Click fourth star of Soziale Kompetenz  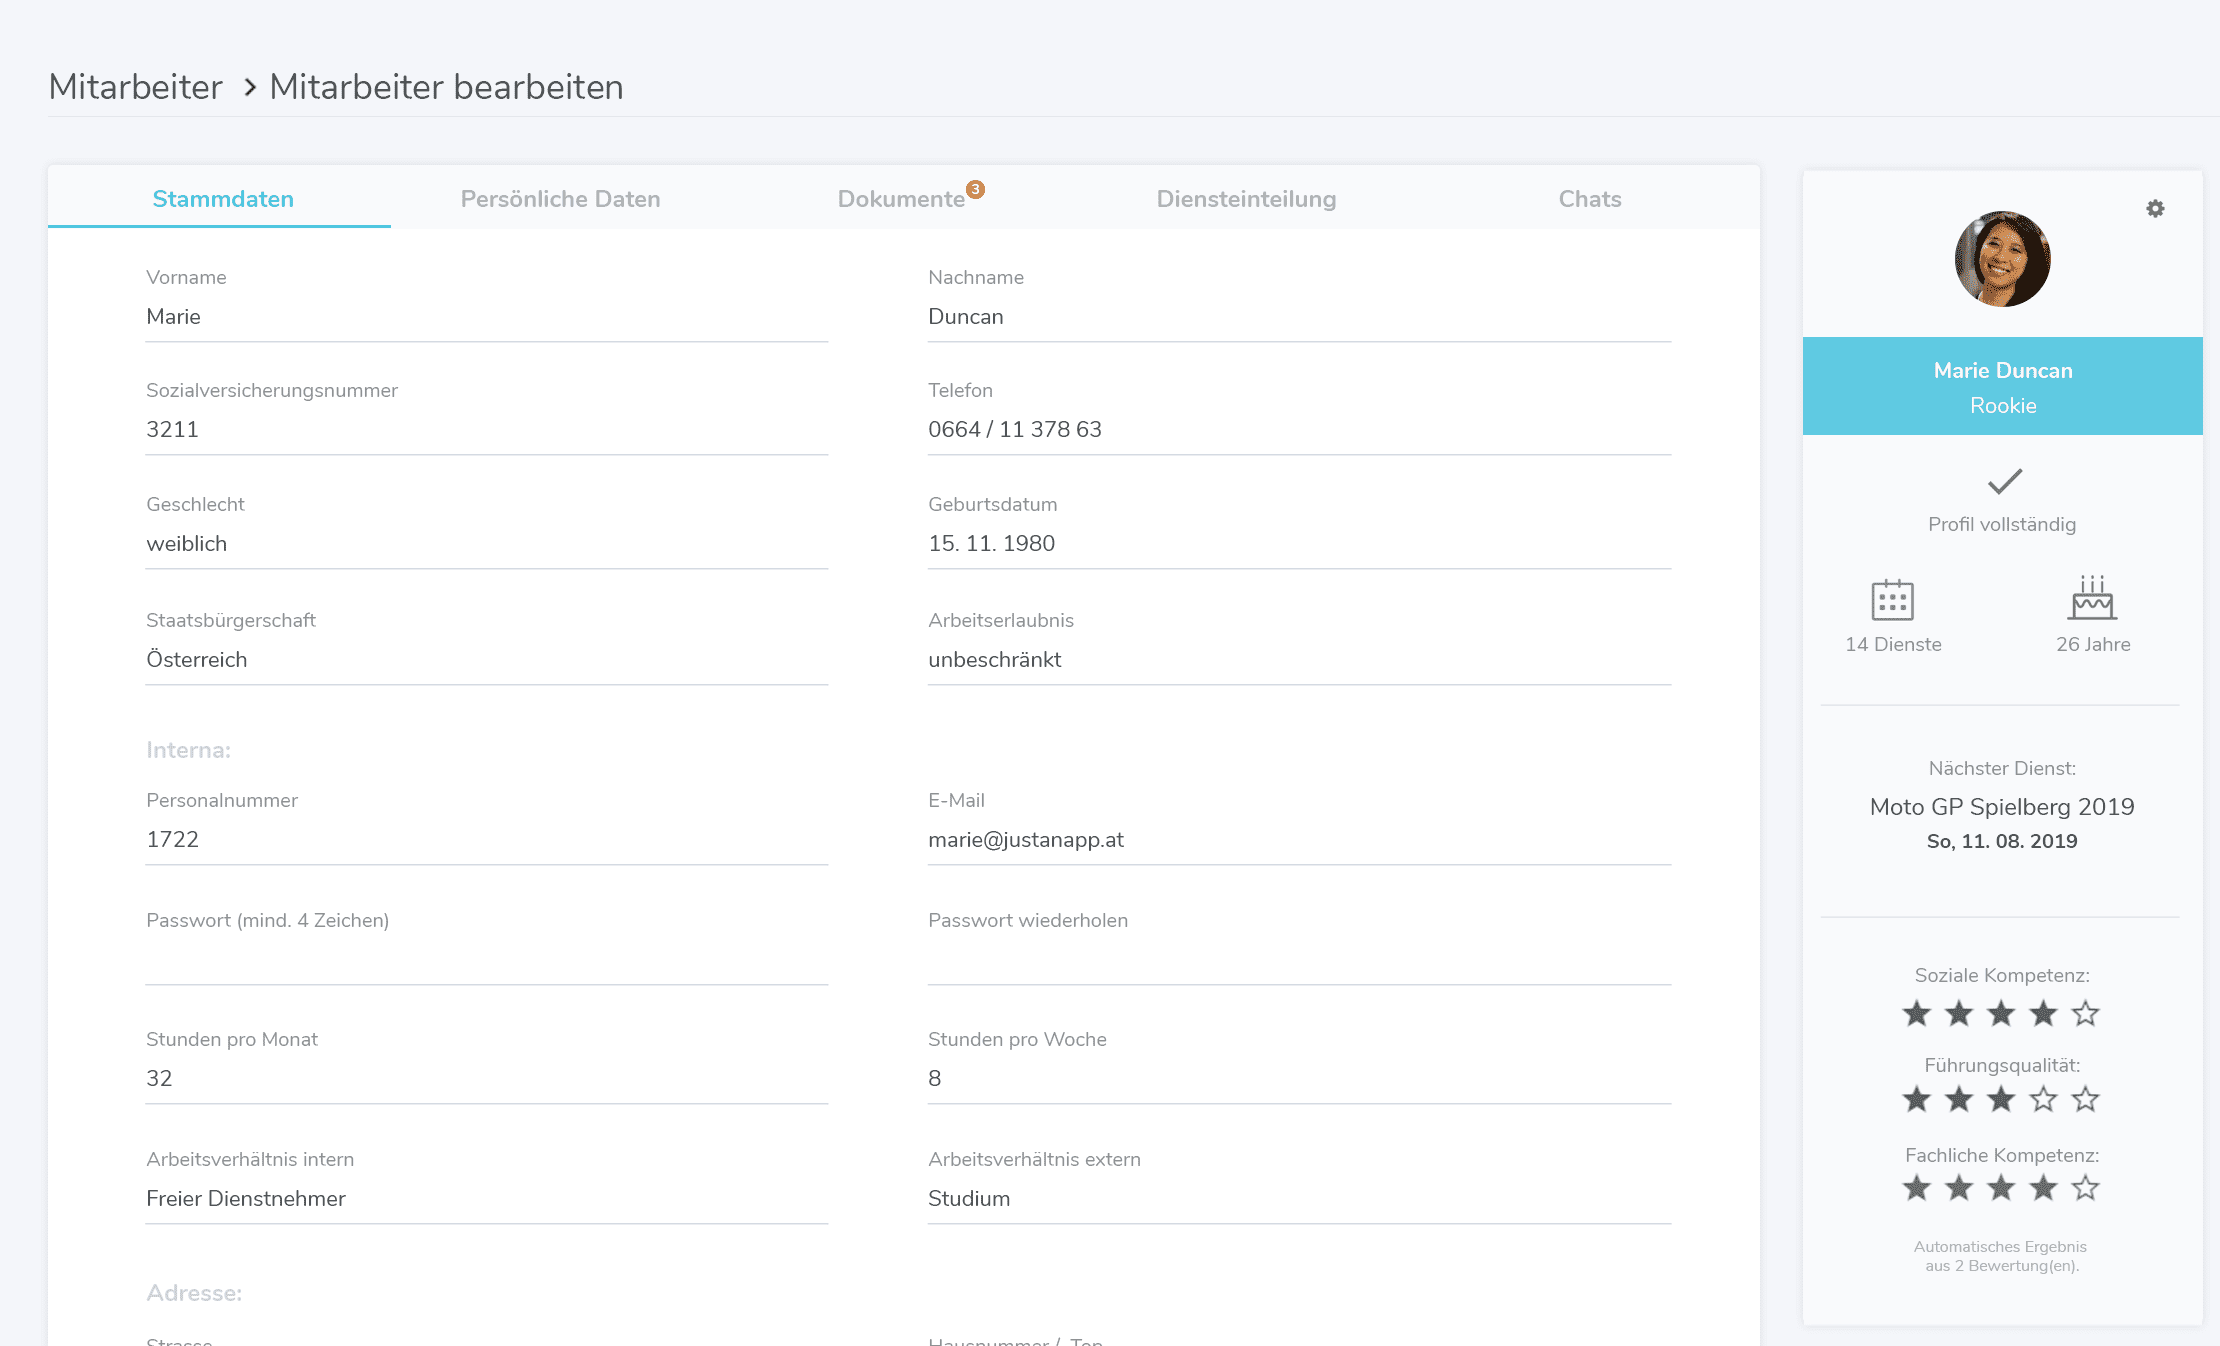tap(2043, 1013)
